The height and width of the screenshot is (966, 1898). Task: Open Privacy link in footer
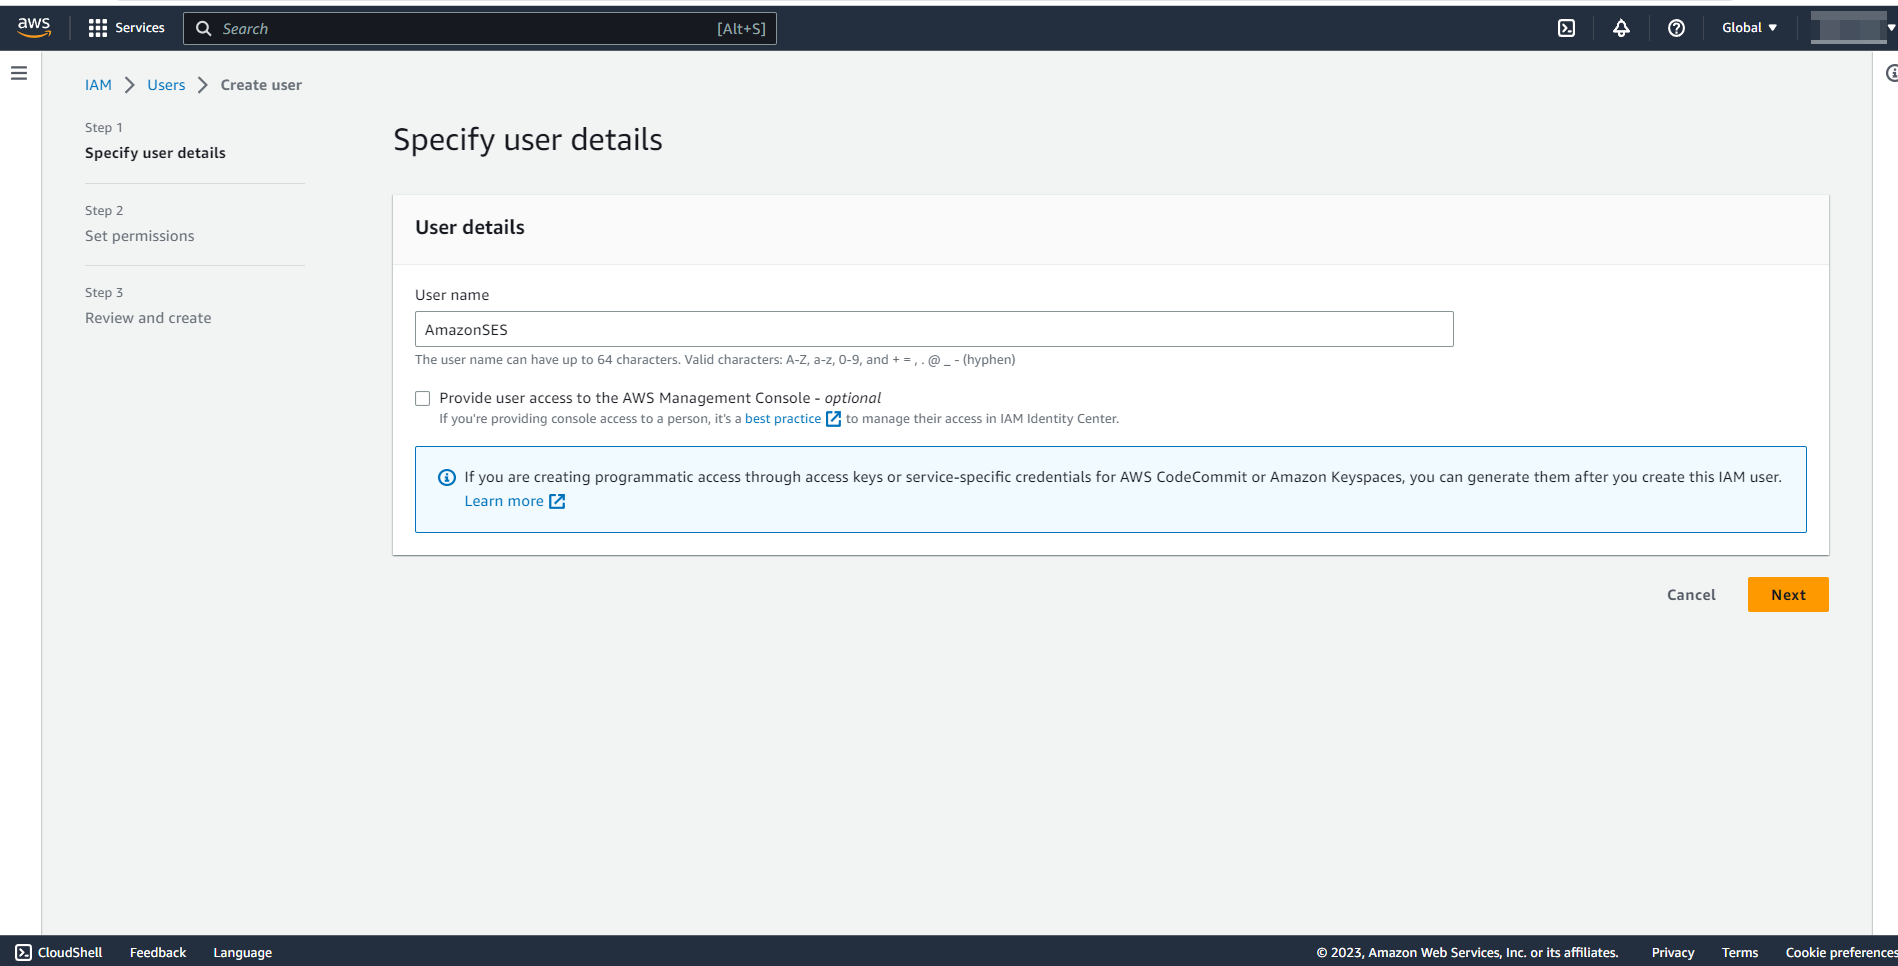point(1673,952)
